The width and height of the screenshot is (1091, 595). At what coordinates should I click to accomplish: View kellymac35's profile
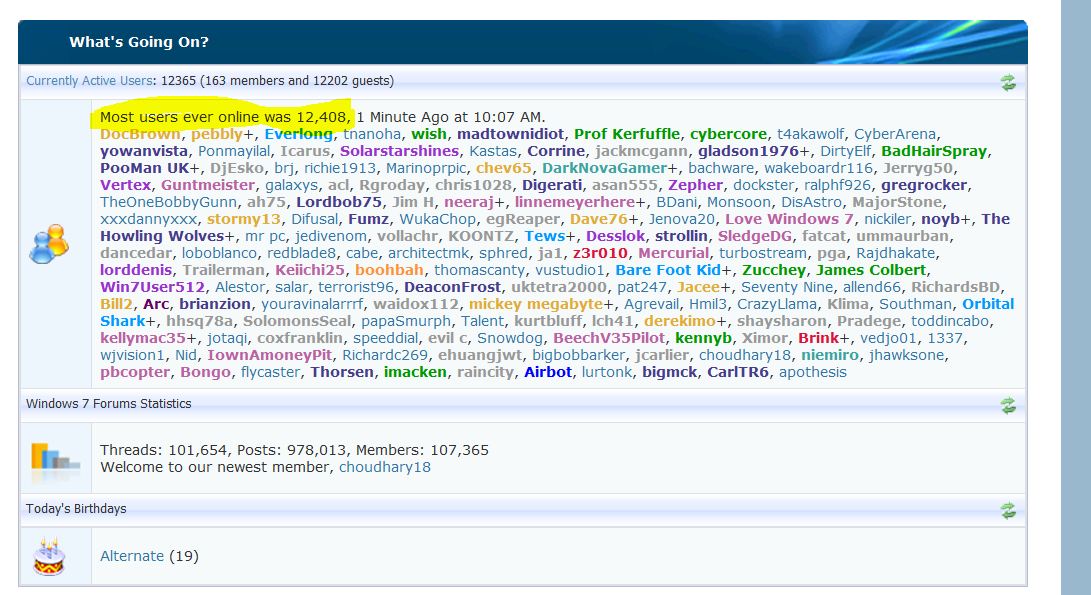(x=143, y=338)
